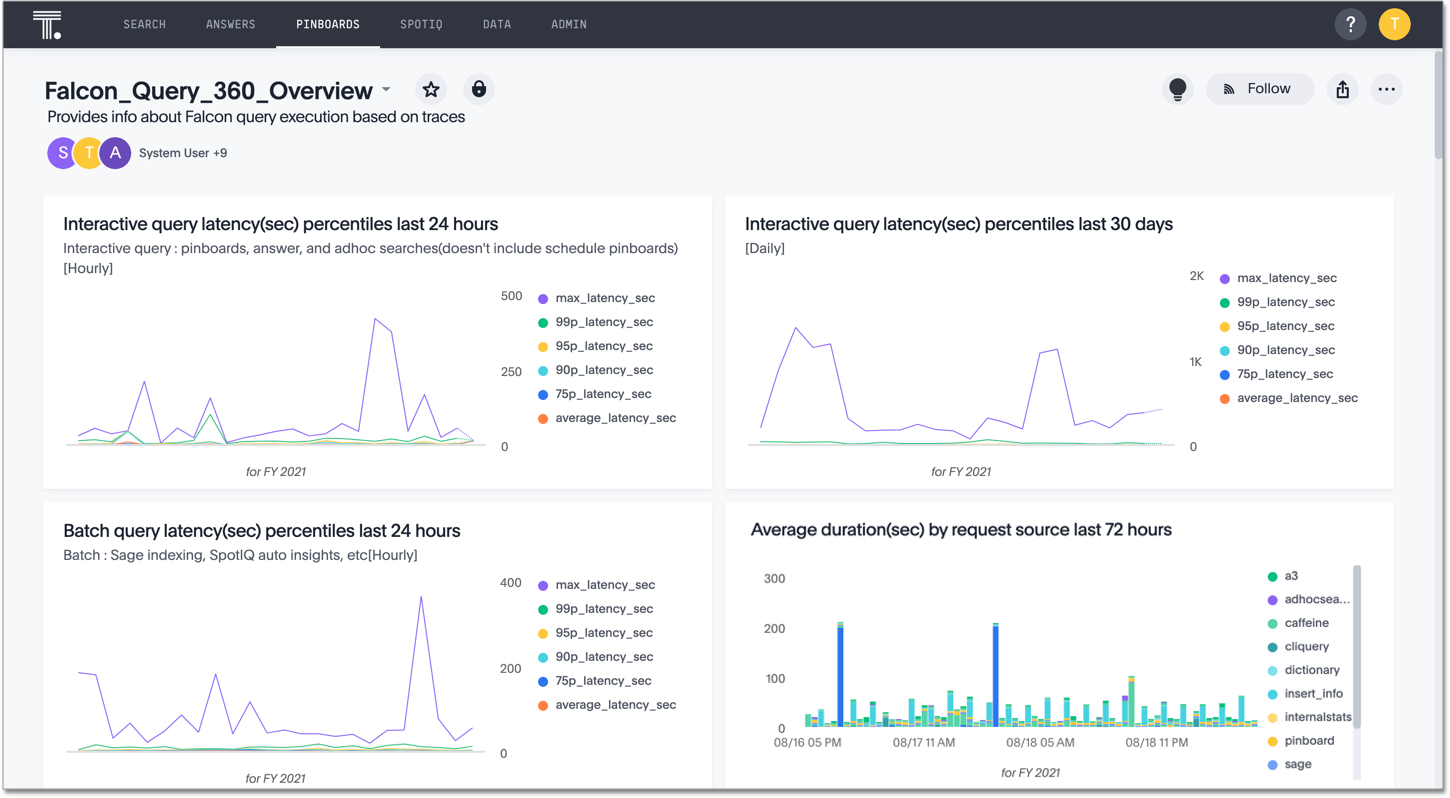Click the Follow button
1450x798 pixels.
(x=1259, y=89)
